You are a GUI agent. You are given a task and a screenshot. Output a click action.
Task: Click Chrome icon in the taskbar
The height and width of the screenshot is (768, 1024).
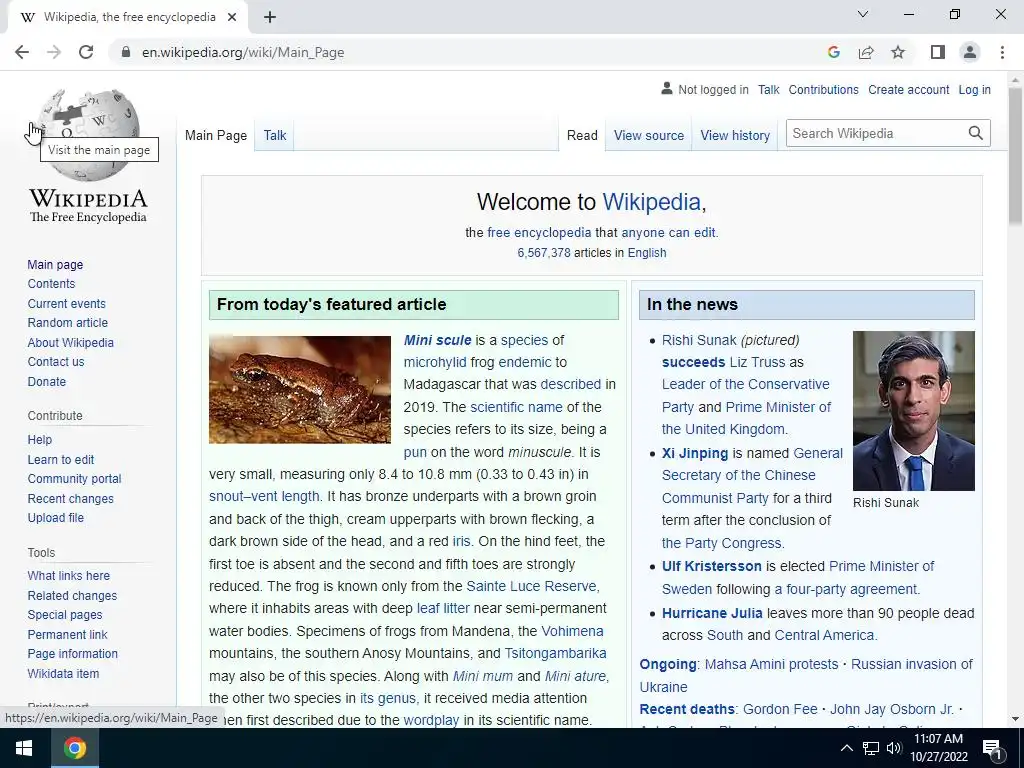click(74, 748)
